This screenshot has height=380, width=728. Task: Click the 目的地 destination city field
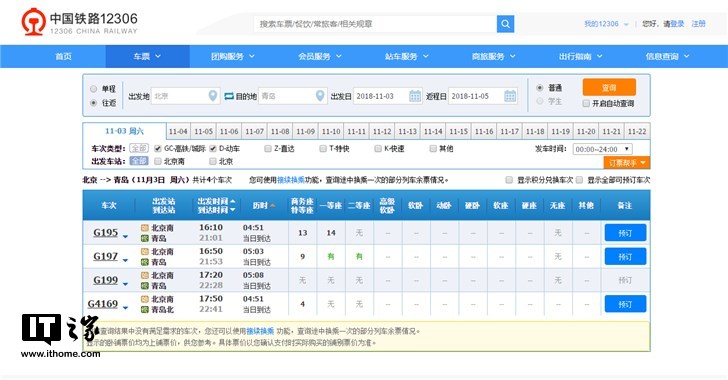(x=292, y=96)
